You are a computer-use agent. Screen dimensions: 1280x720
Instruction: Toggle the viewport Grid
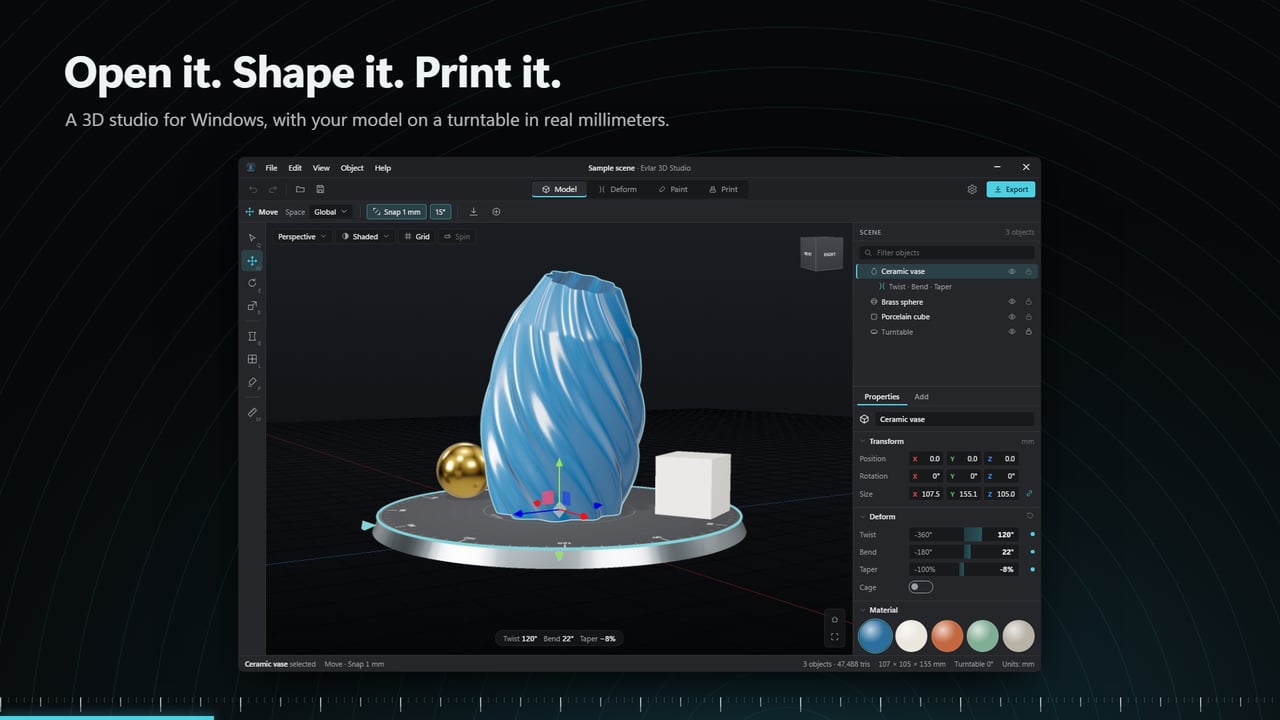(417, 237)
